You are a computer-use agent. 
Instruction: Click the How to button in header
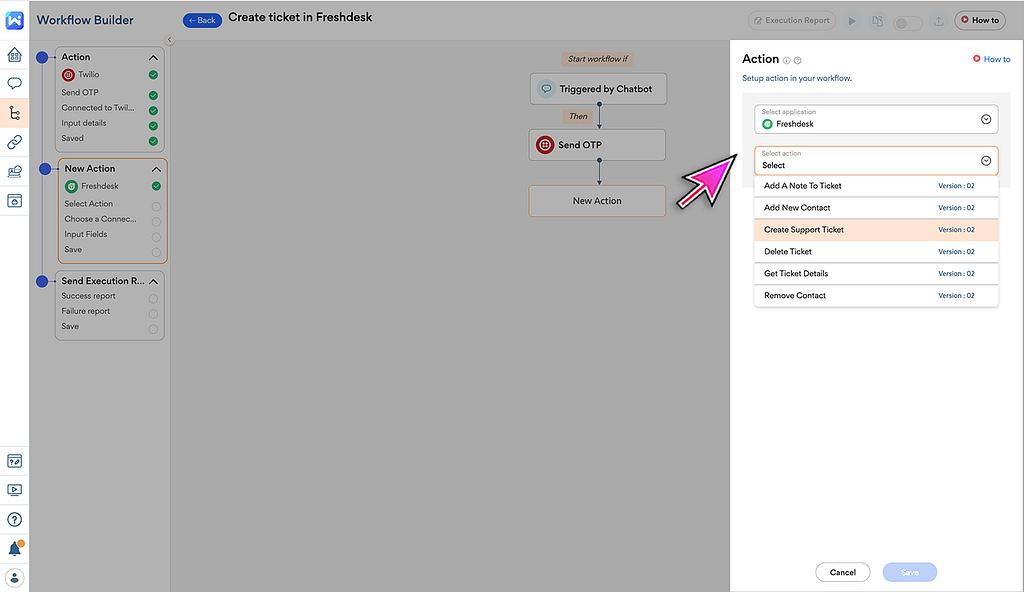click(x=980, y=20)
